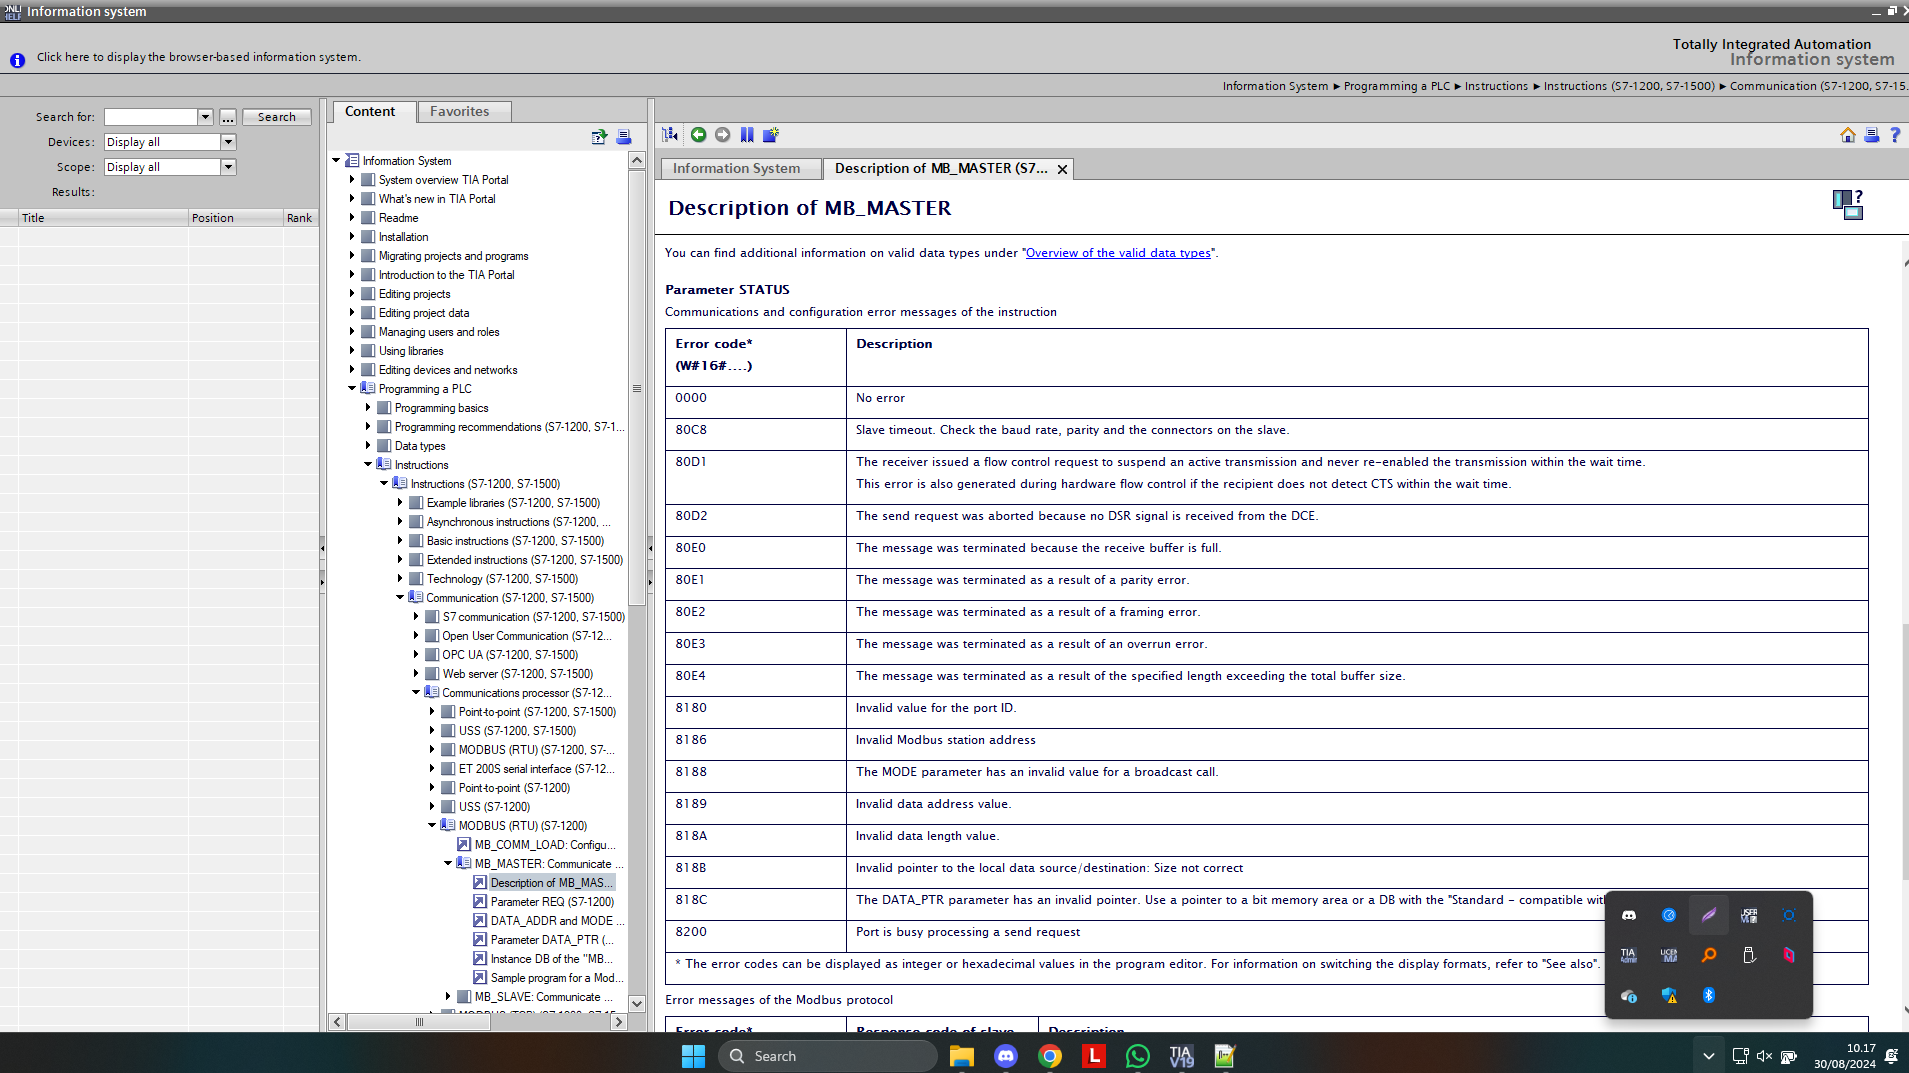Open Parameter REQ (S7-1200) topic
This screenshot has height=1073, width=1909.
tap(552, 901)
